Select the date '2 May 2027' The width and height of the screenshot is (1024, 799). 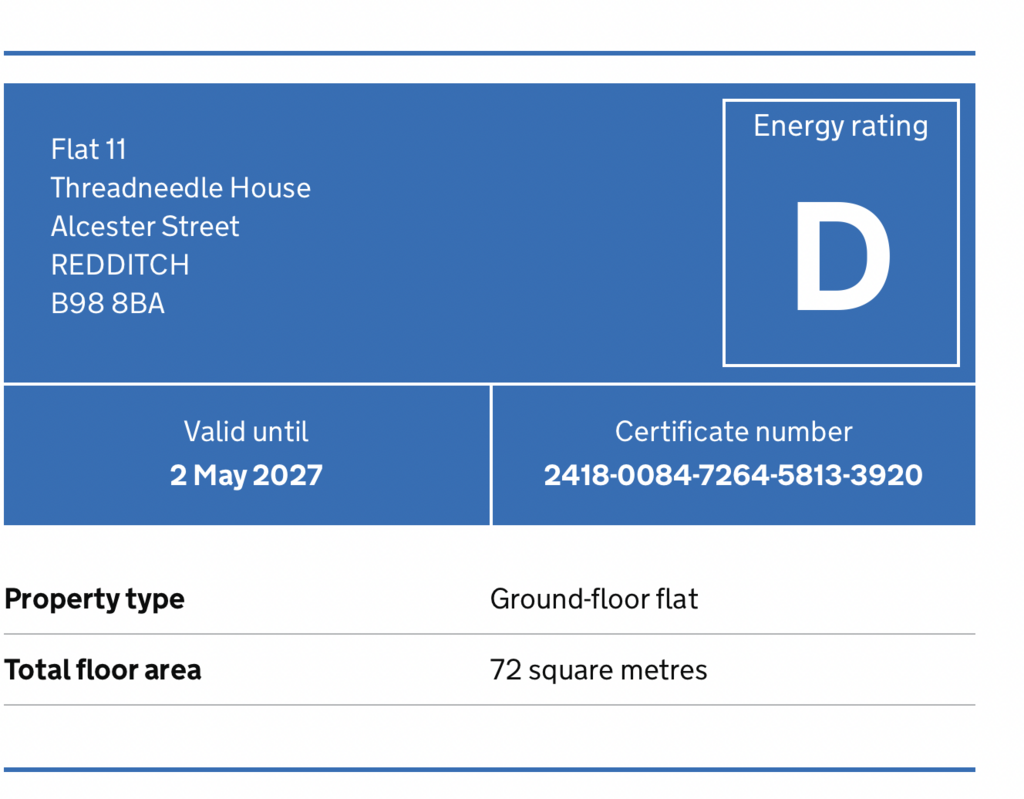point(246,476)
